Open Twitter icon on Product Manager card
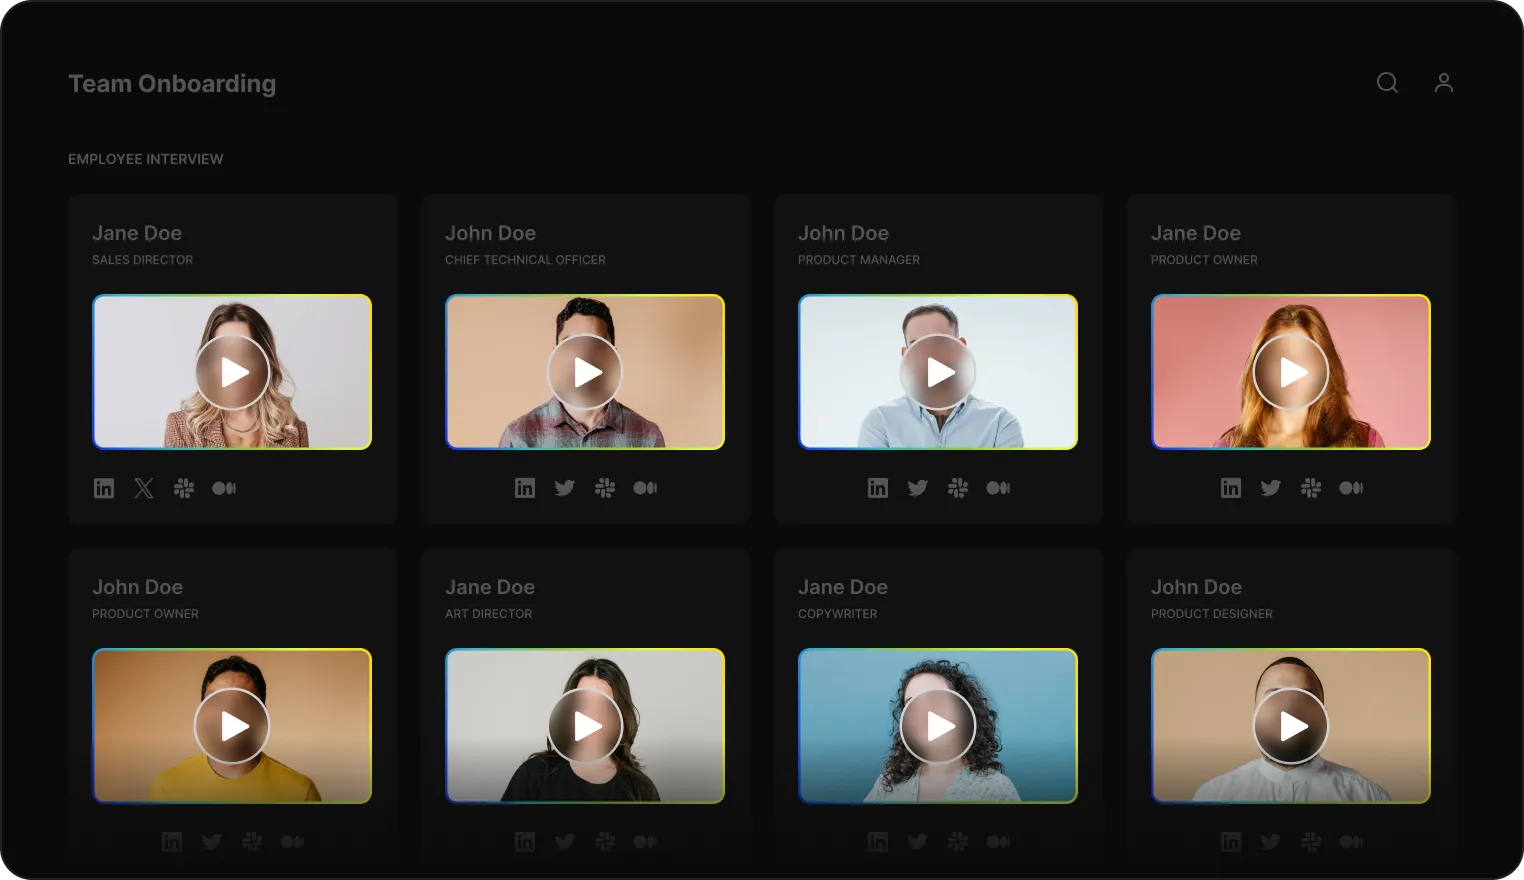 pos(918,488)
